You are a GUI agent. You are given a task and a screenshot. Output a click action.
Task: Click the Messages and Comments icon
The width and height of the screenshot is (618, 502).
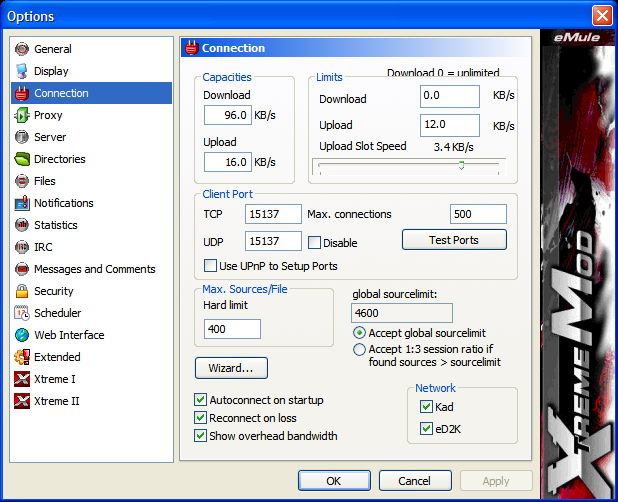coord(22,269)
